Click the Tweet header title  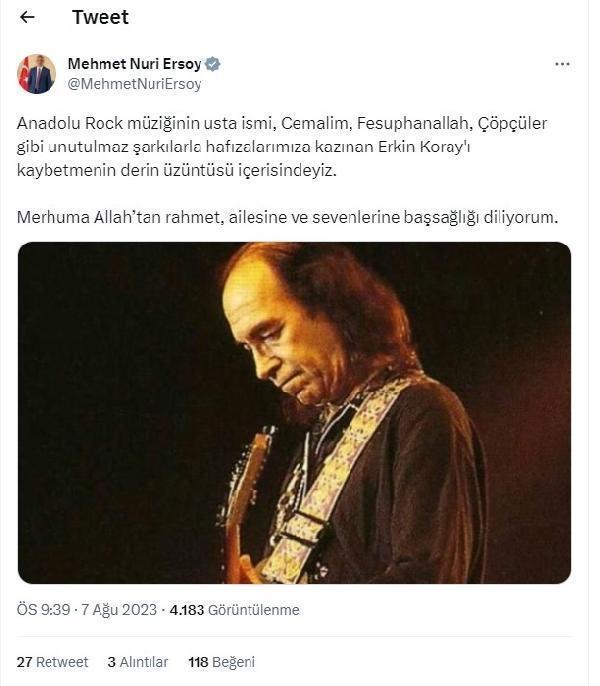[x=100, y=18]
